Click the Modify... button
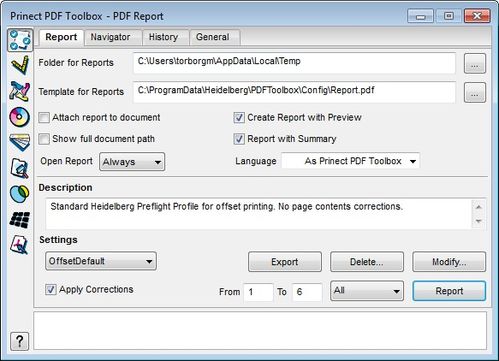 (449, 262)
